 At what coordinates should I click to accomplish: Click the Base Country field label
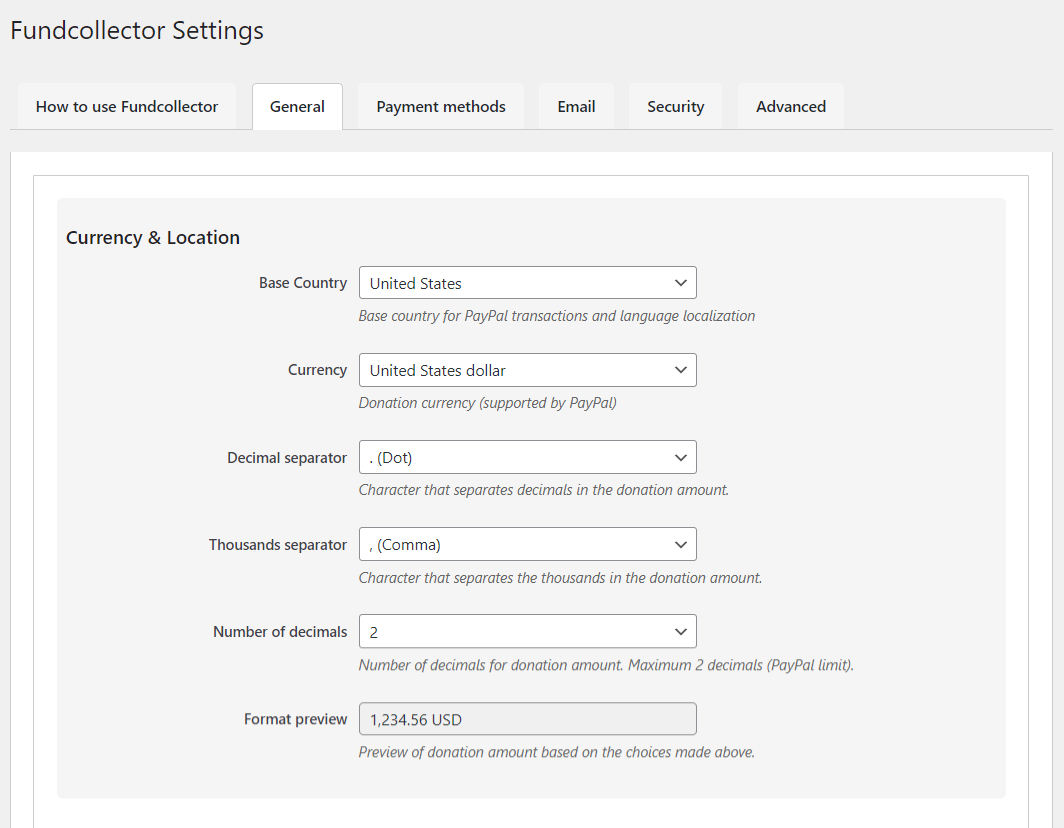(302, 283)
